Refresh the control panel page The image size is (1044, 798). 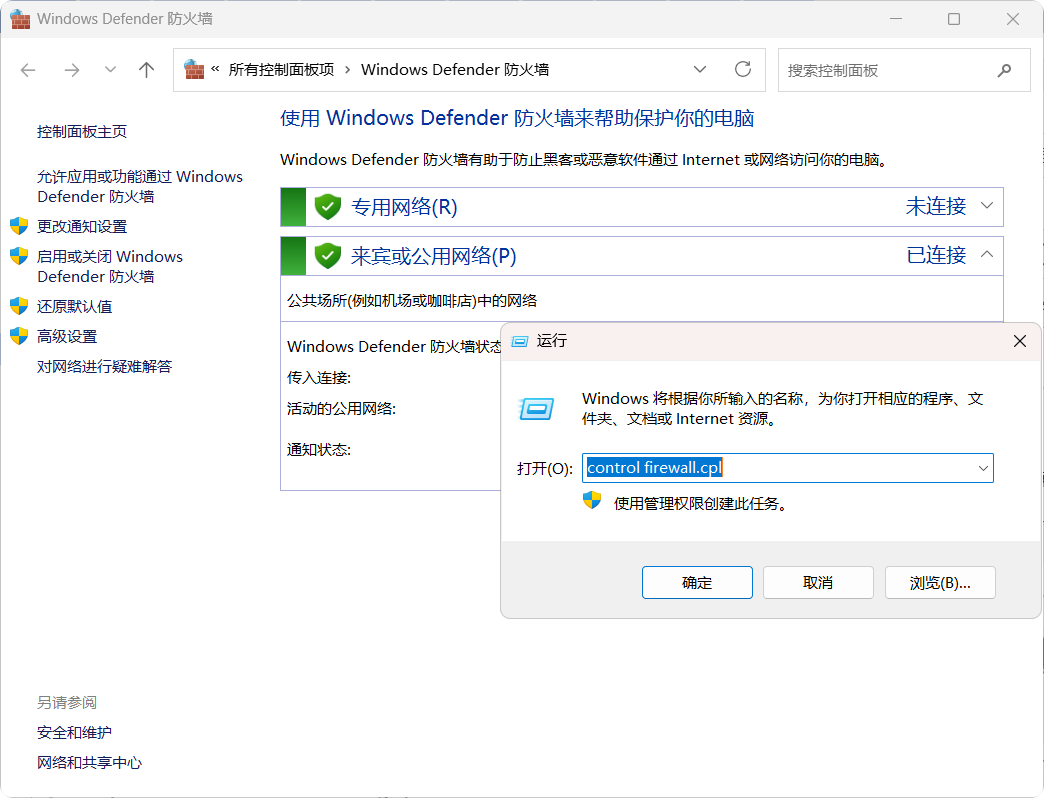743,69
